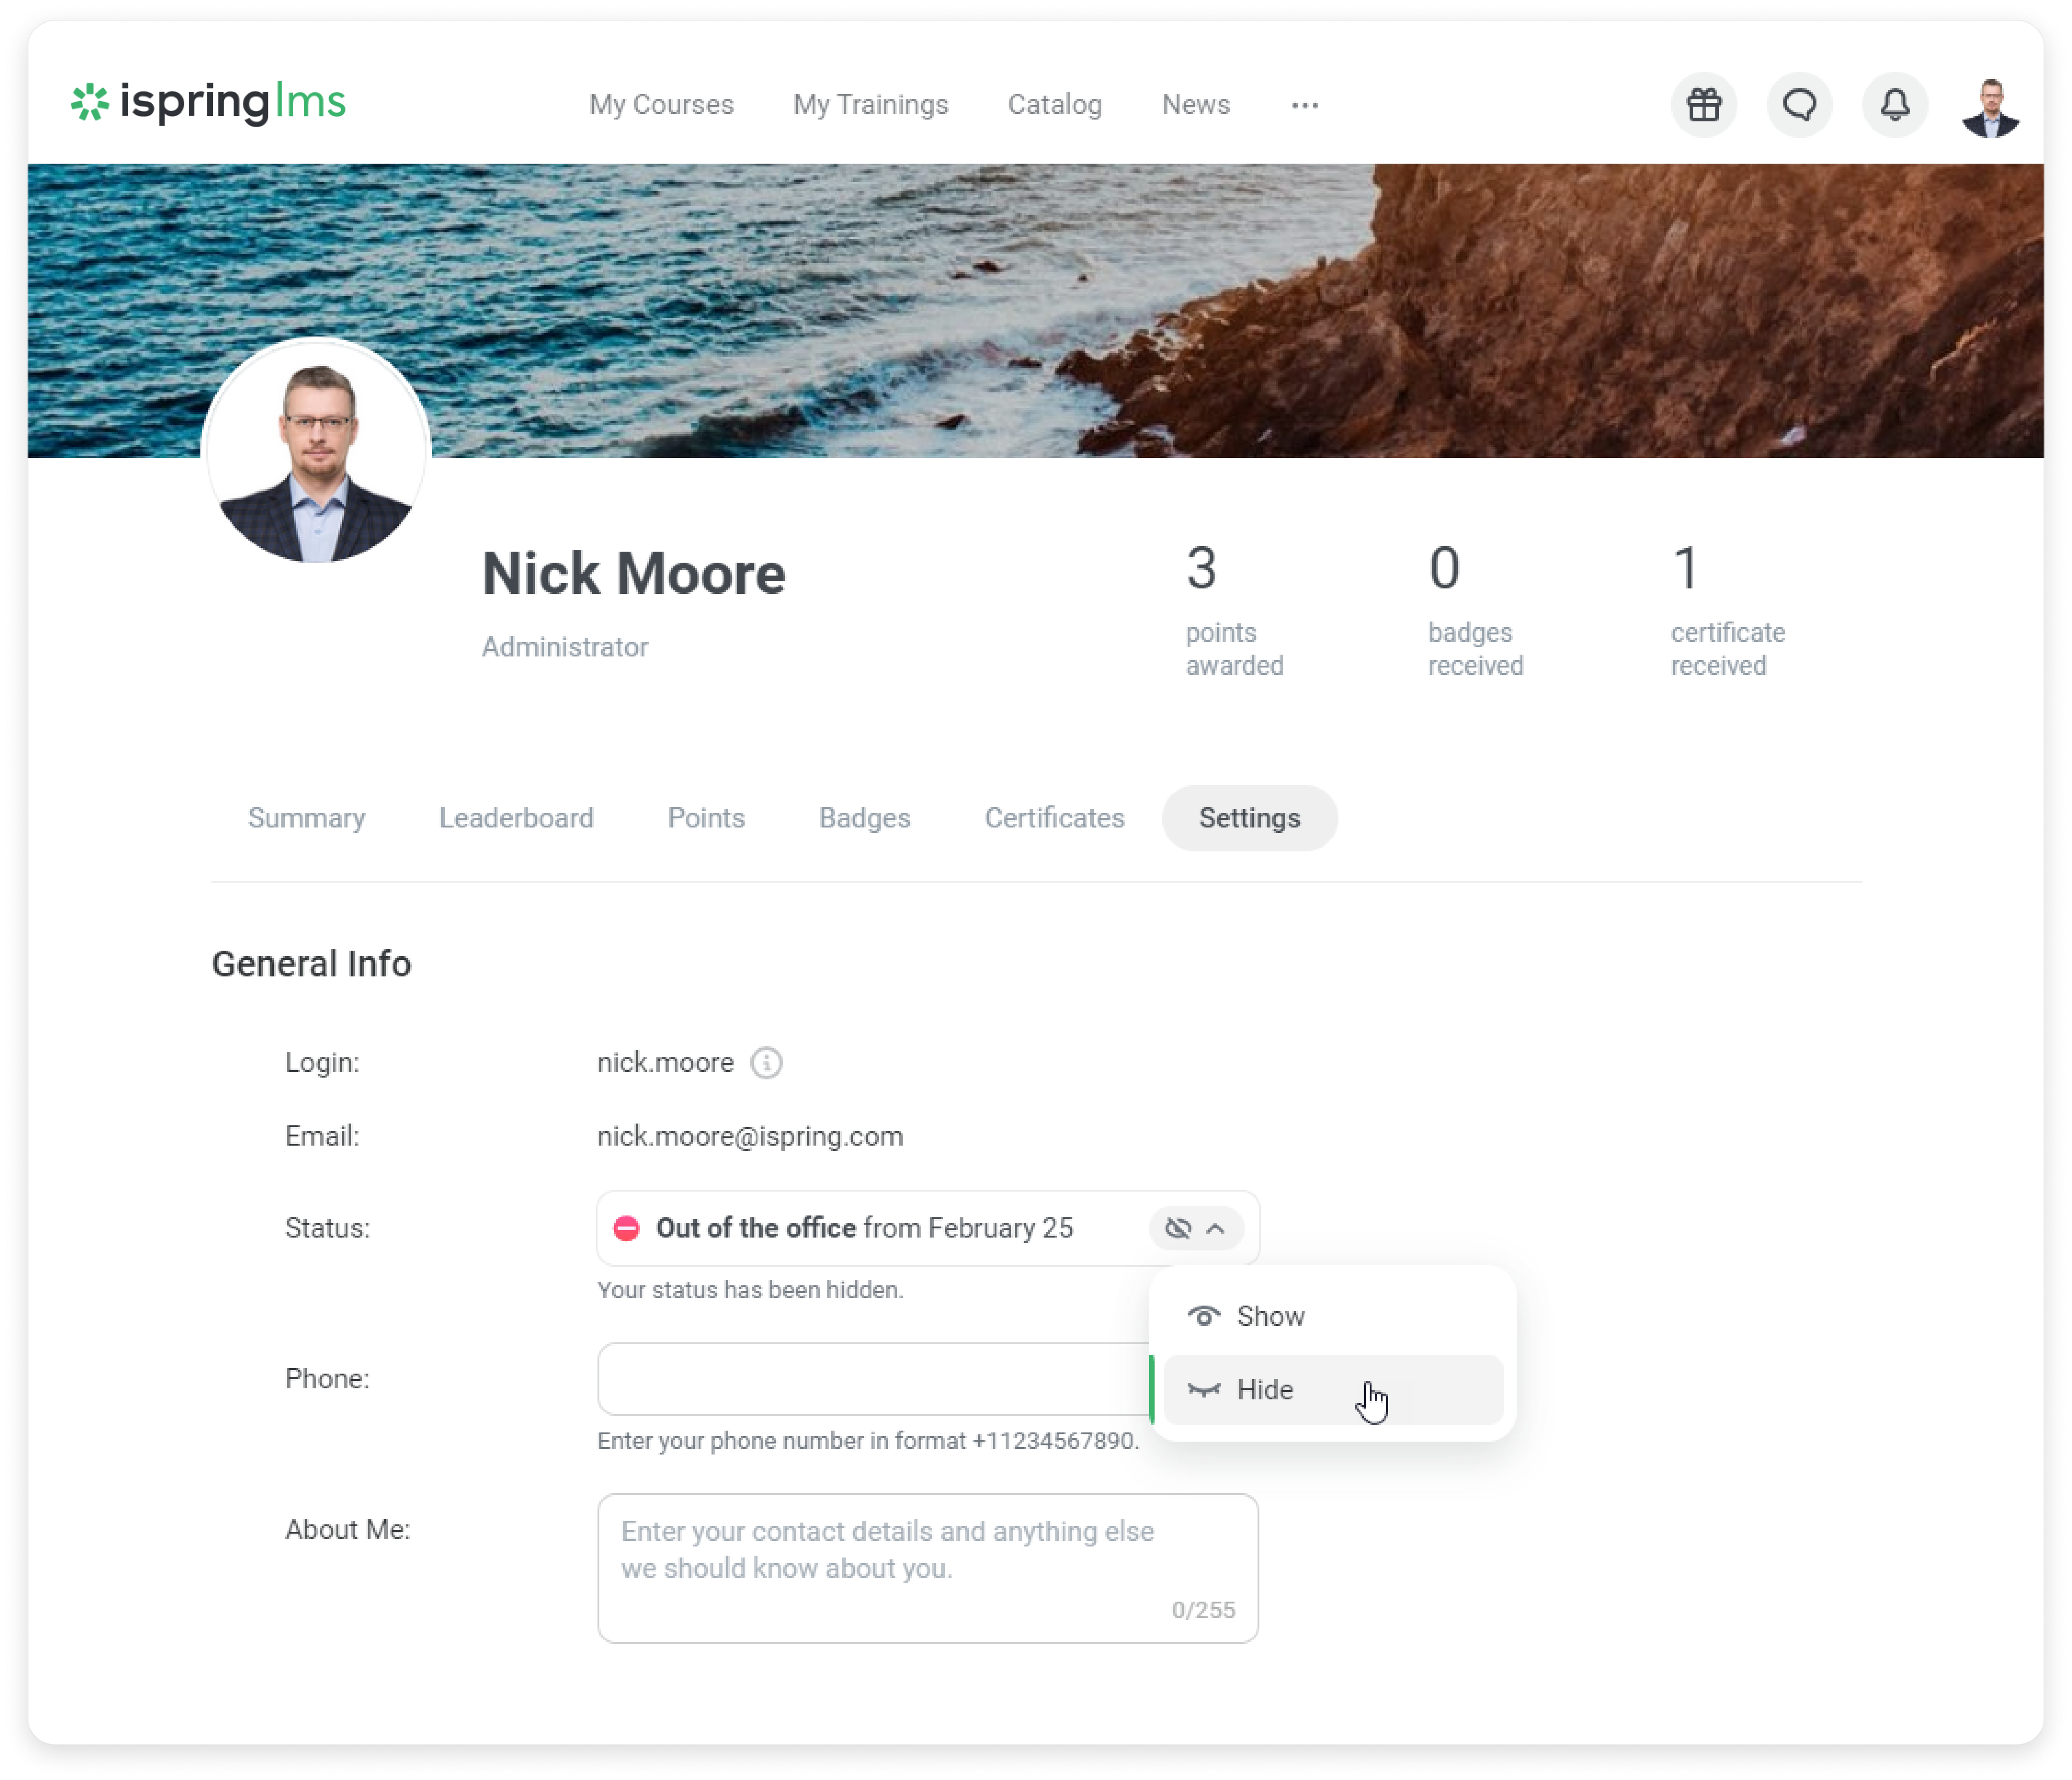Image resolution: width=2072 pixels, height=1780 pixels.
Task: Collapse the status visibility chevron
Action: pos(1216,1228)
